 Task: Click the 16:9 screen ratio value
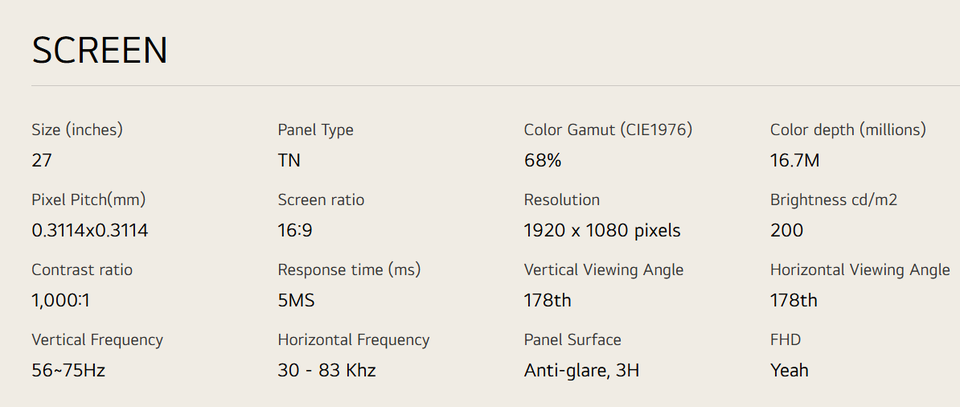[x=295, y=230]
